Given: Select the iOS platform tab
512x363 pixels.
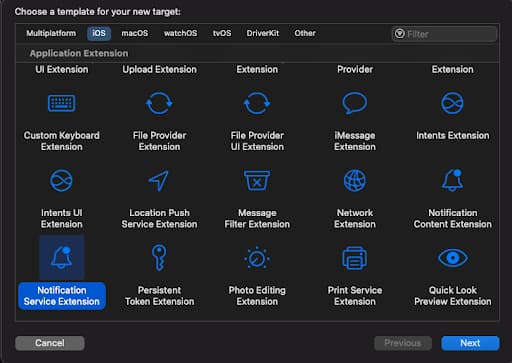Looking at the screenshot, I should (x=99, y=33).
